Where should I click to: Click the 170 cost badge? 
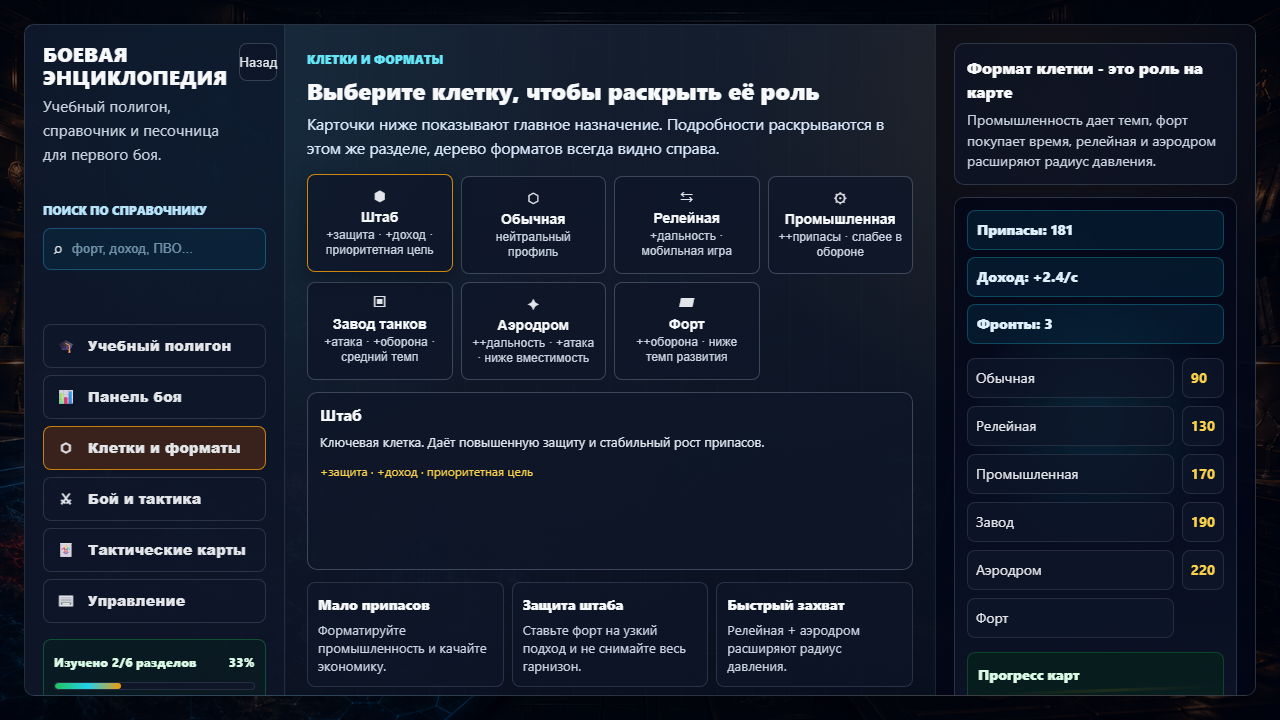[x=1203, y=474]
